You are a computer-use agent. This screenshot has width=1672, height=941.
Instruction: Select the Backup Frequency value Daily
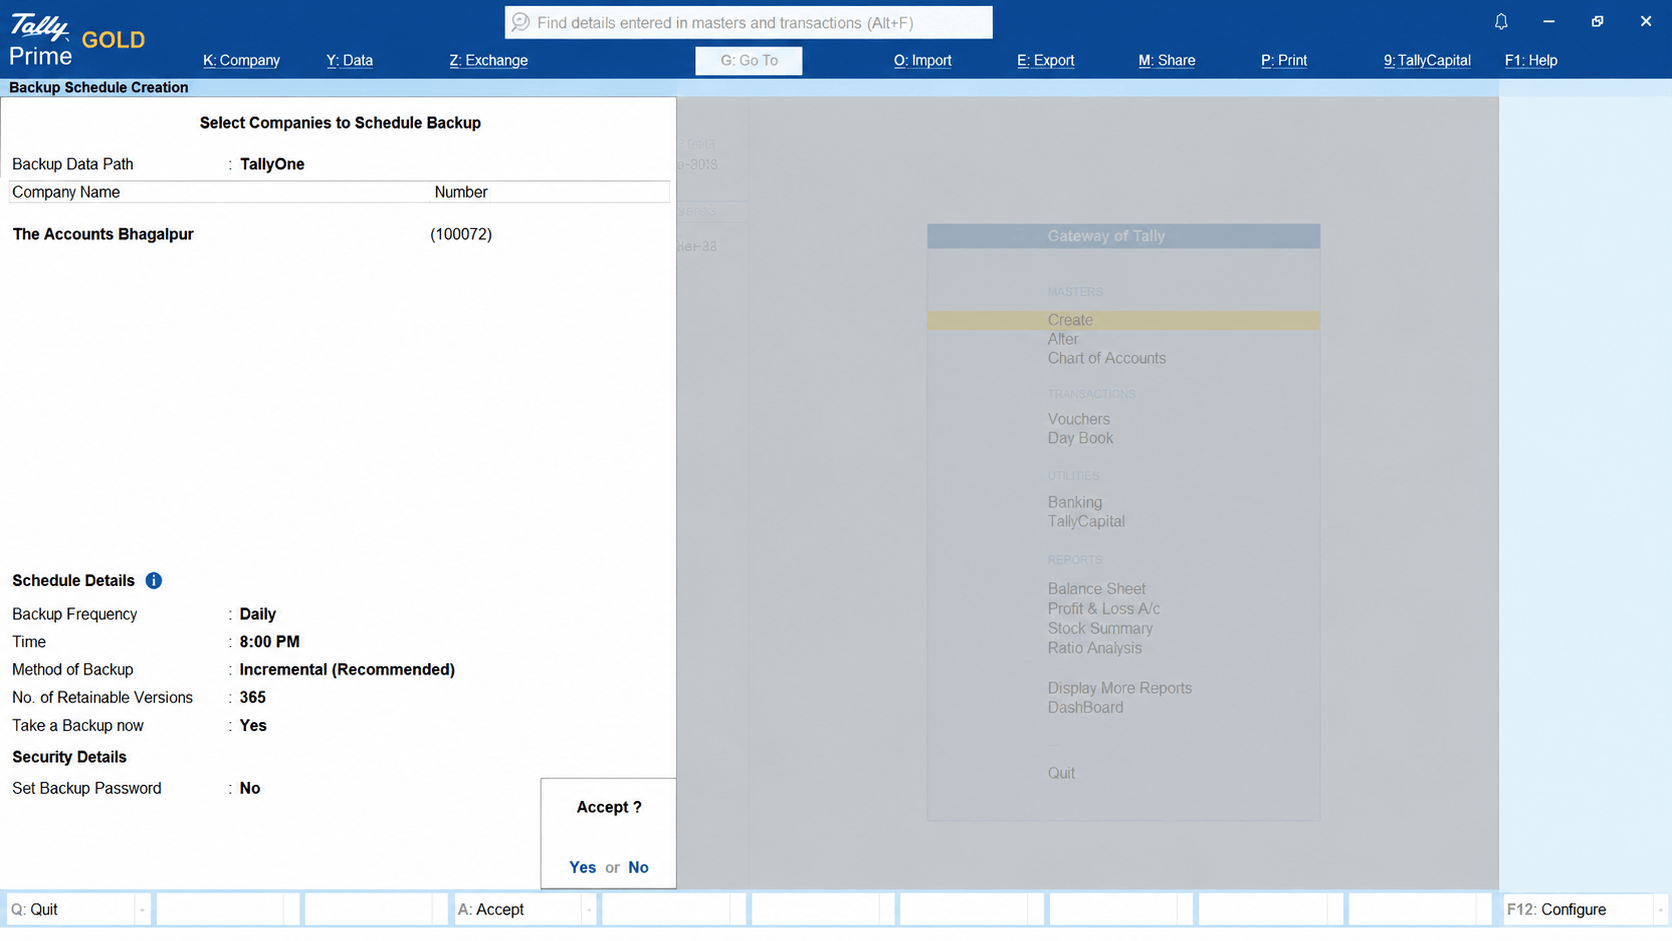tap(258, 614)
